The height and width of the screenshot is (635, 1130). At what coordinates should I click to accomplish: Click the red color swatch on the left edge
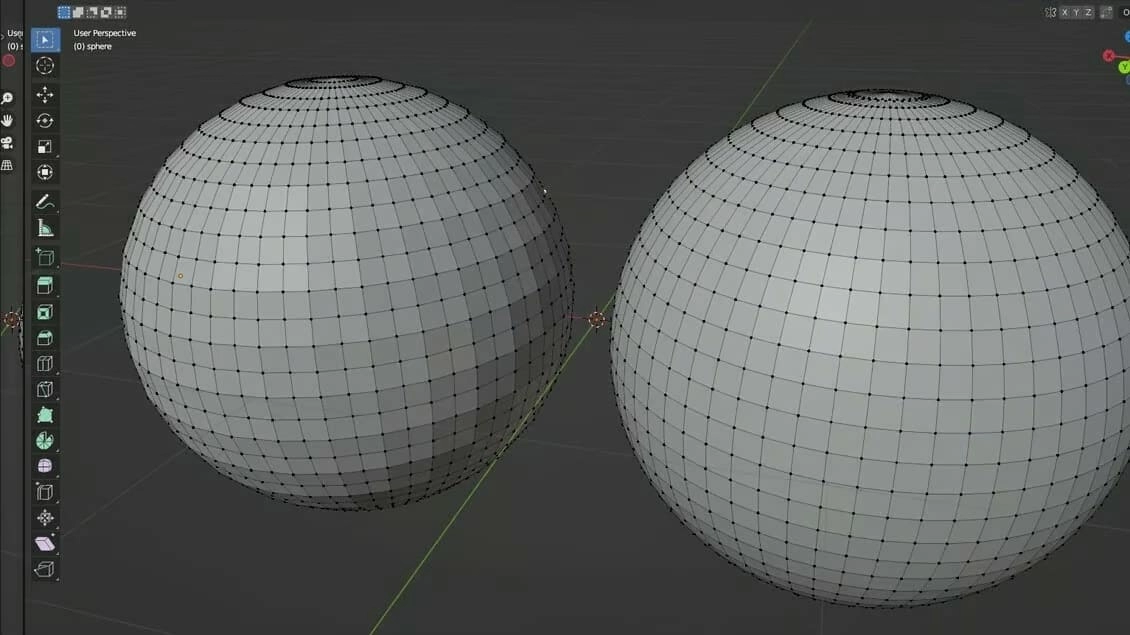[x=8, y=61]
